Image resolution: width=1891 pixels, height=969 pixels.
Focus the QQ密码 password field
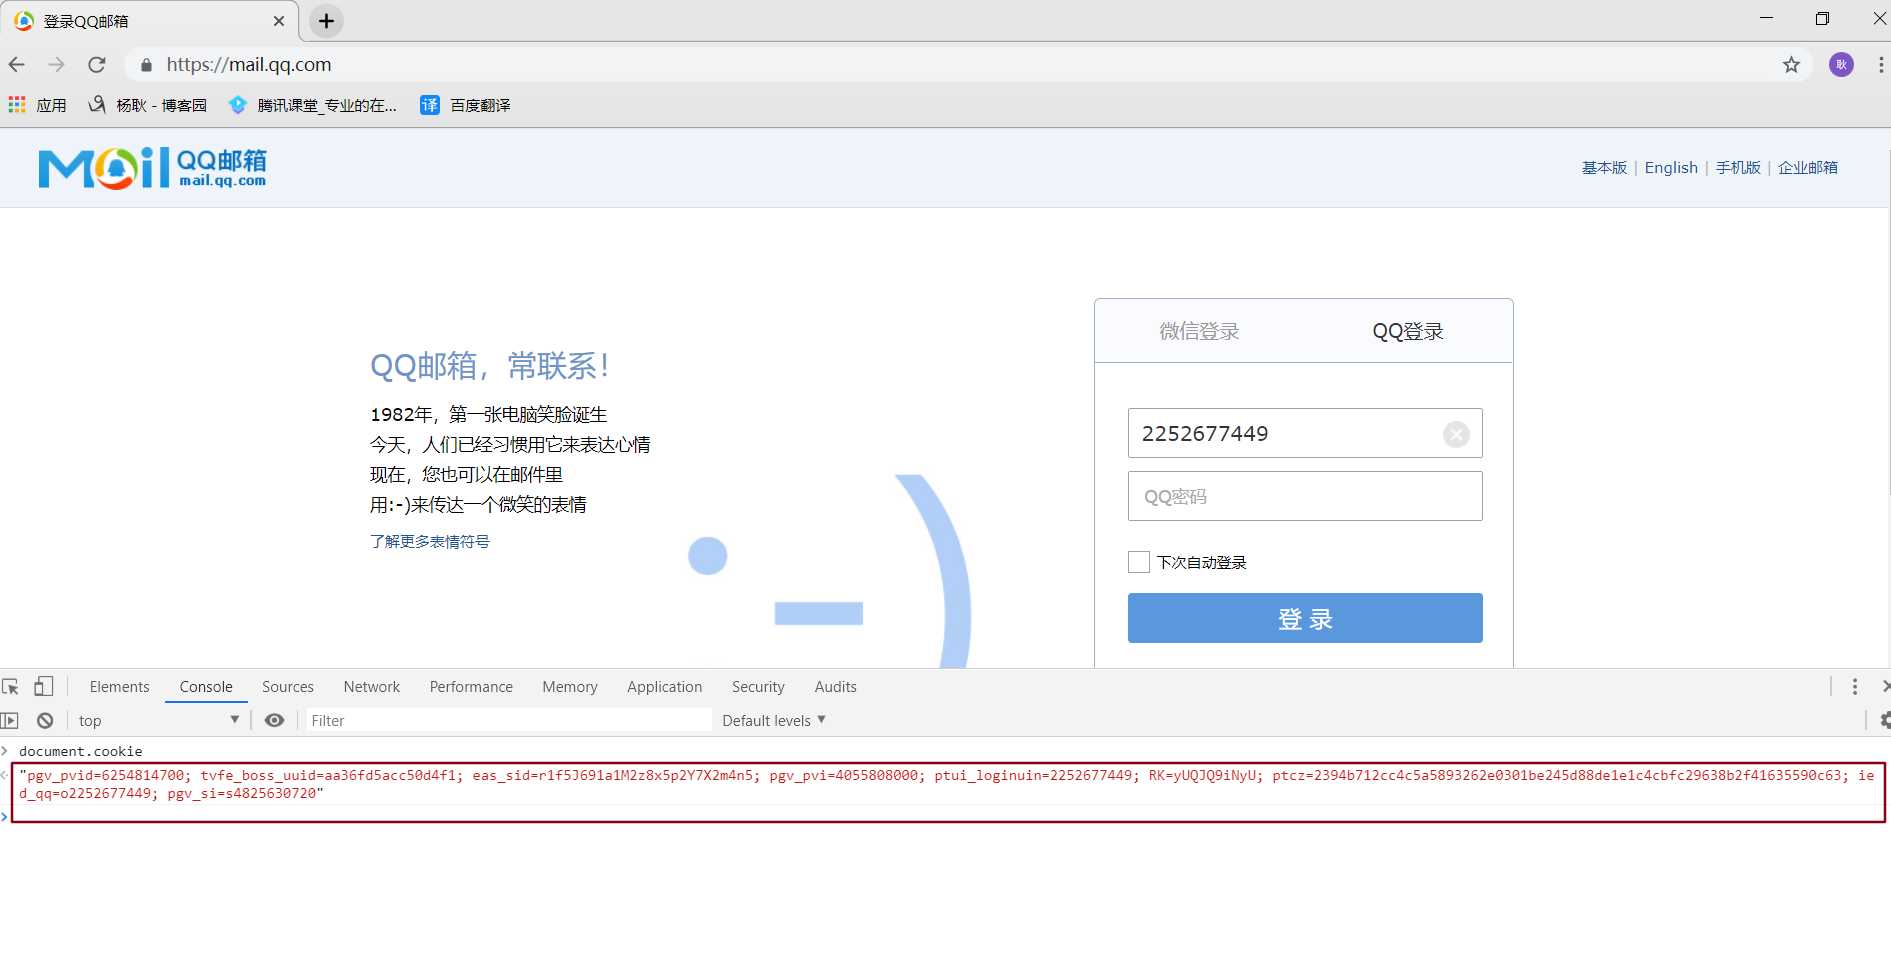[1305, 496]
